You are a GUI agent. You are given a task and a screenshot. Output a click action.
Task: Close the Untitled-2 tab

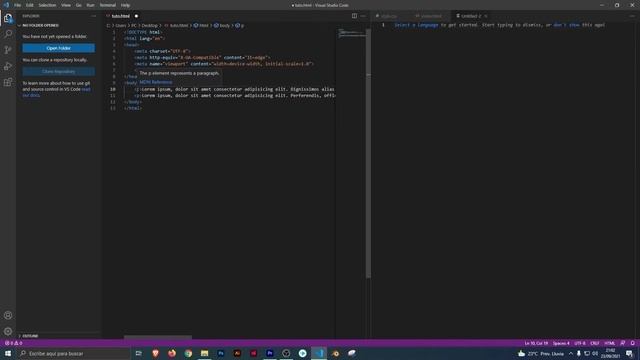click(x=486, y=16)
